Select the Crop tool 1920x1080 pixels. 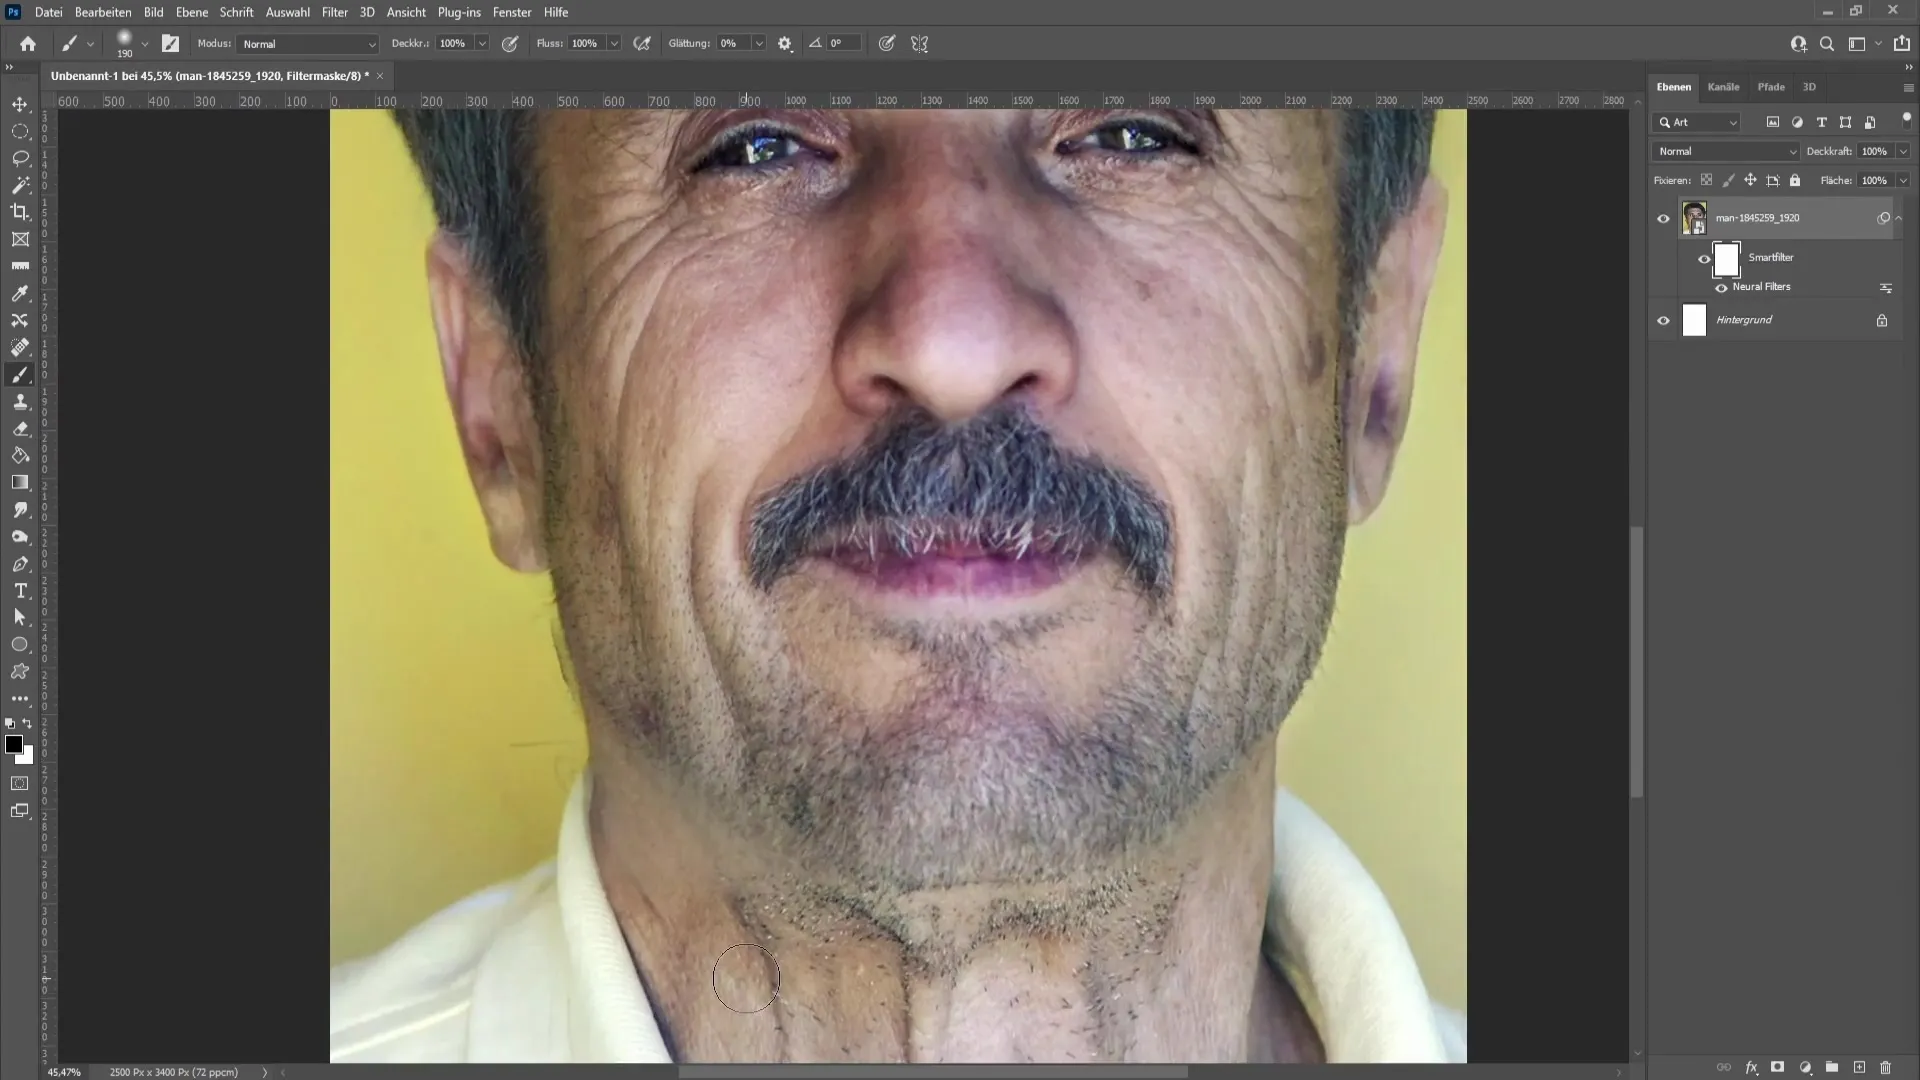(20, 212)
